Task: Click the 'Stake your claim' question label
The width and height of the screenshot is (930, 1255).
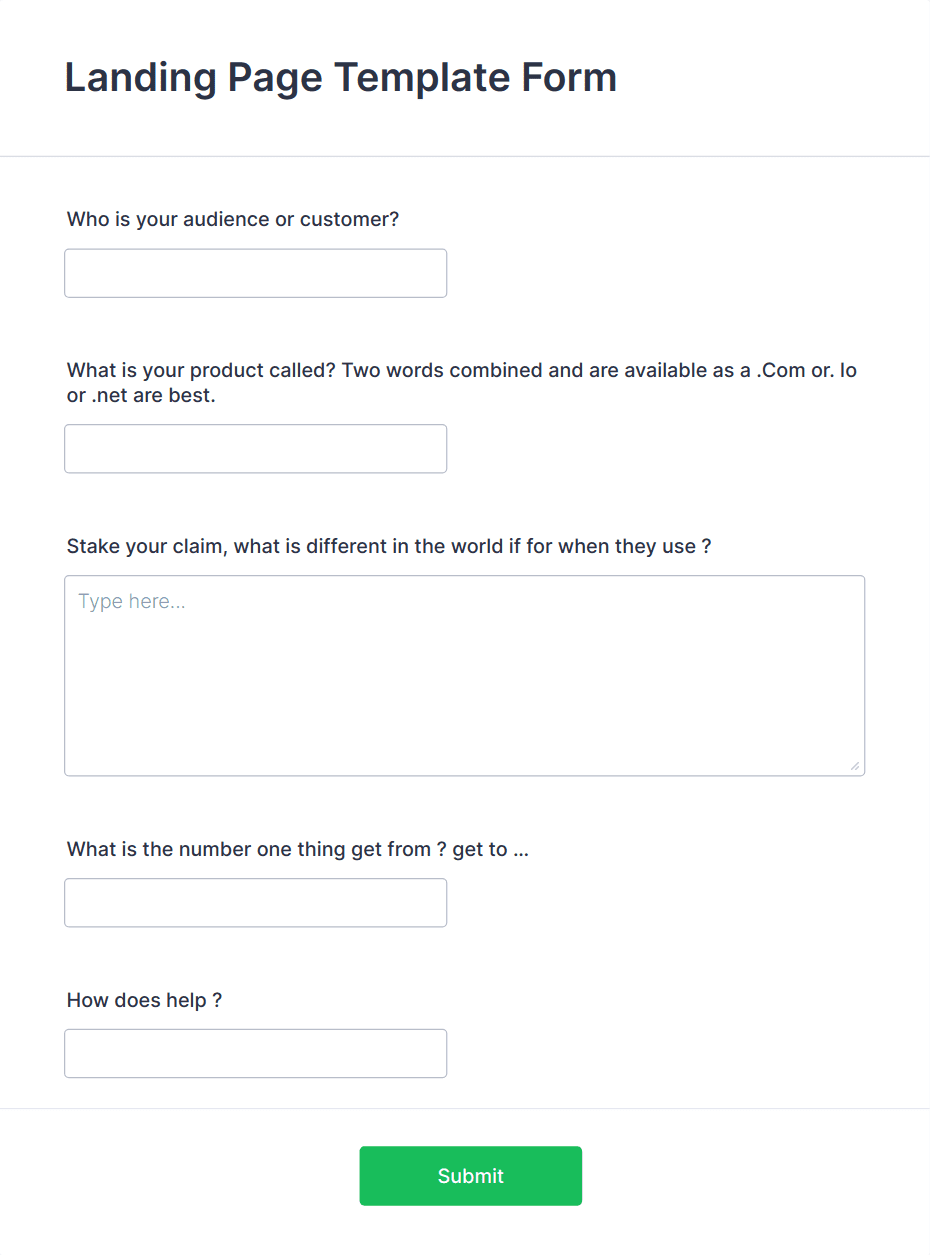Action: pyautogui.click(x=389, y=546)
